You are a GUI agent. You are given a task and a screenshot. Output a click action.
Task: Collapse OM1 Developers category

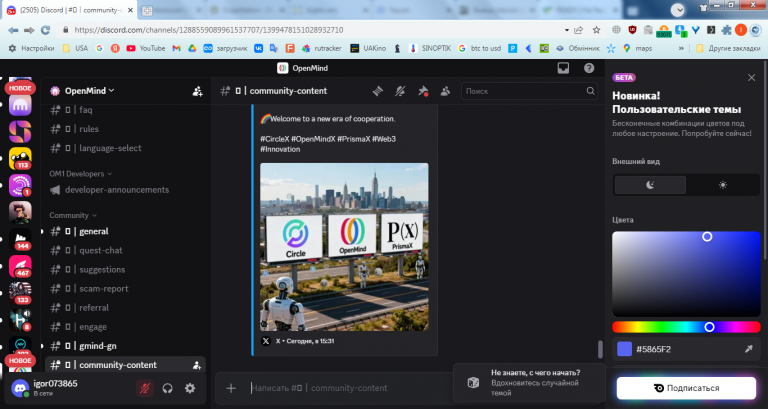click(80, 174)
